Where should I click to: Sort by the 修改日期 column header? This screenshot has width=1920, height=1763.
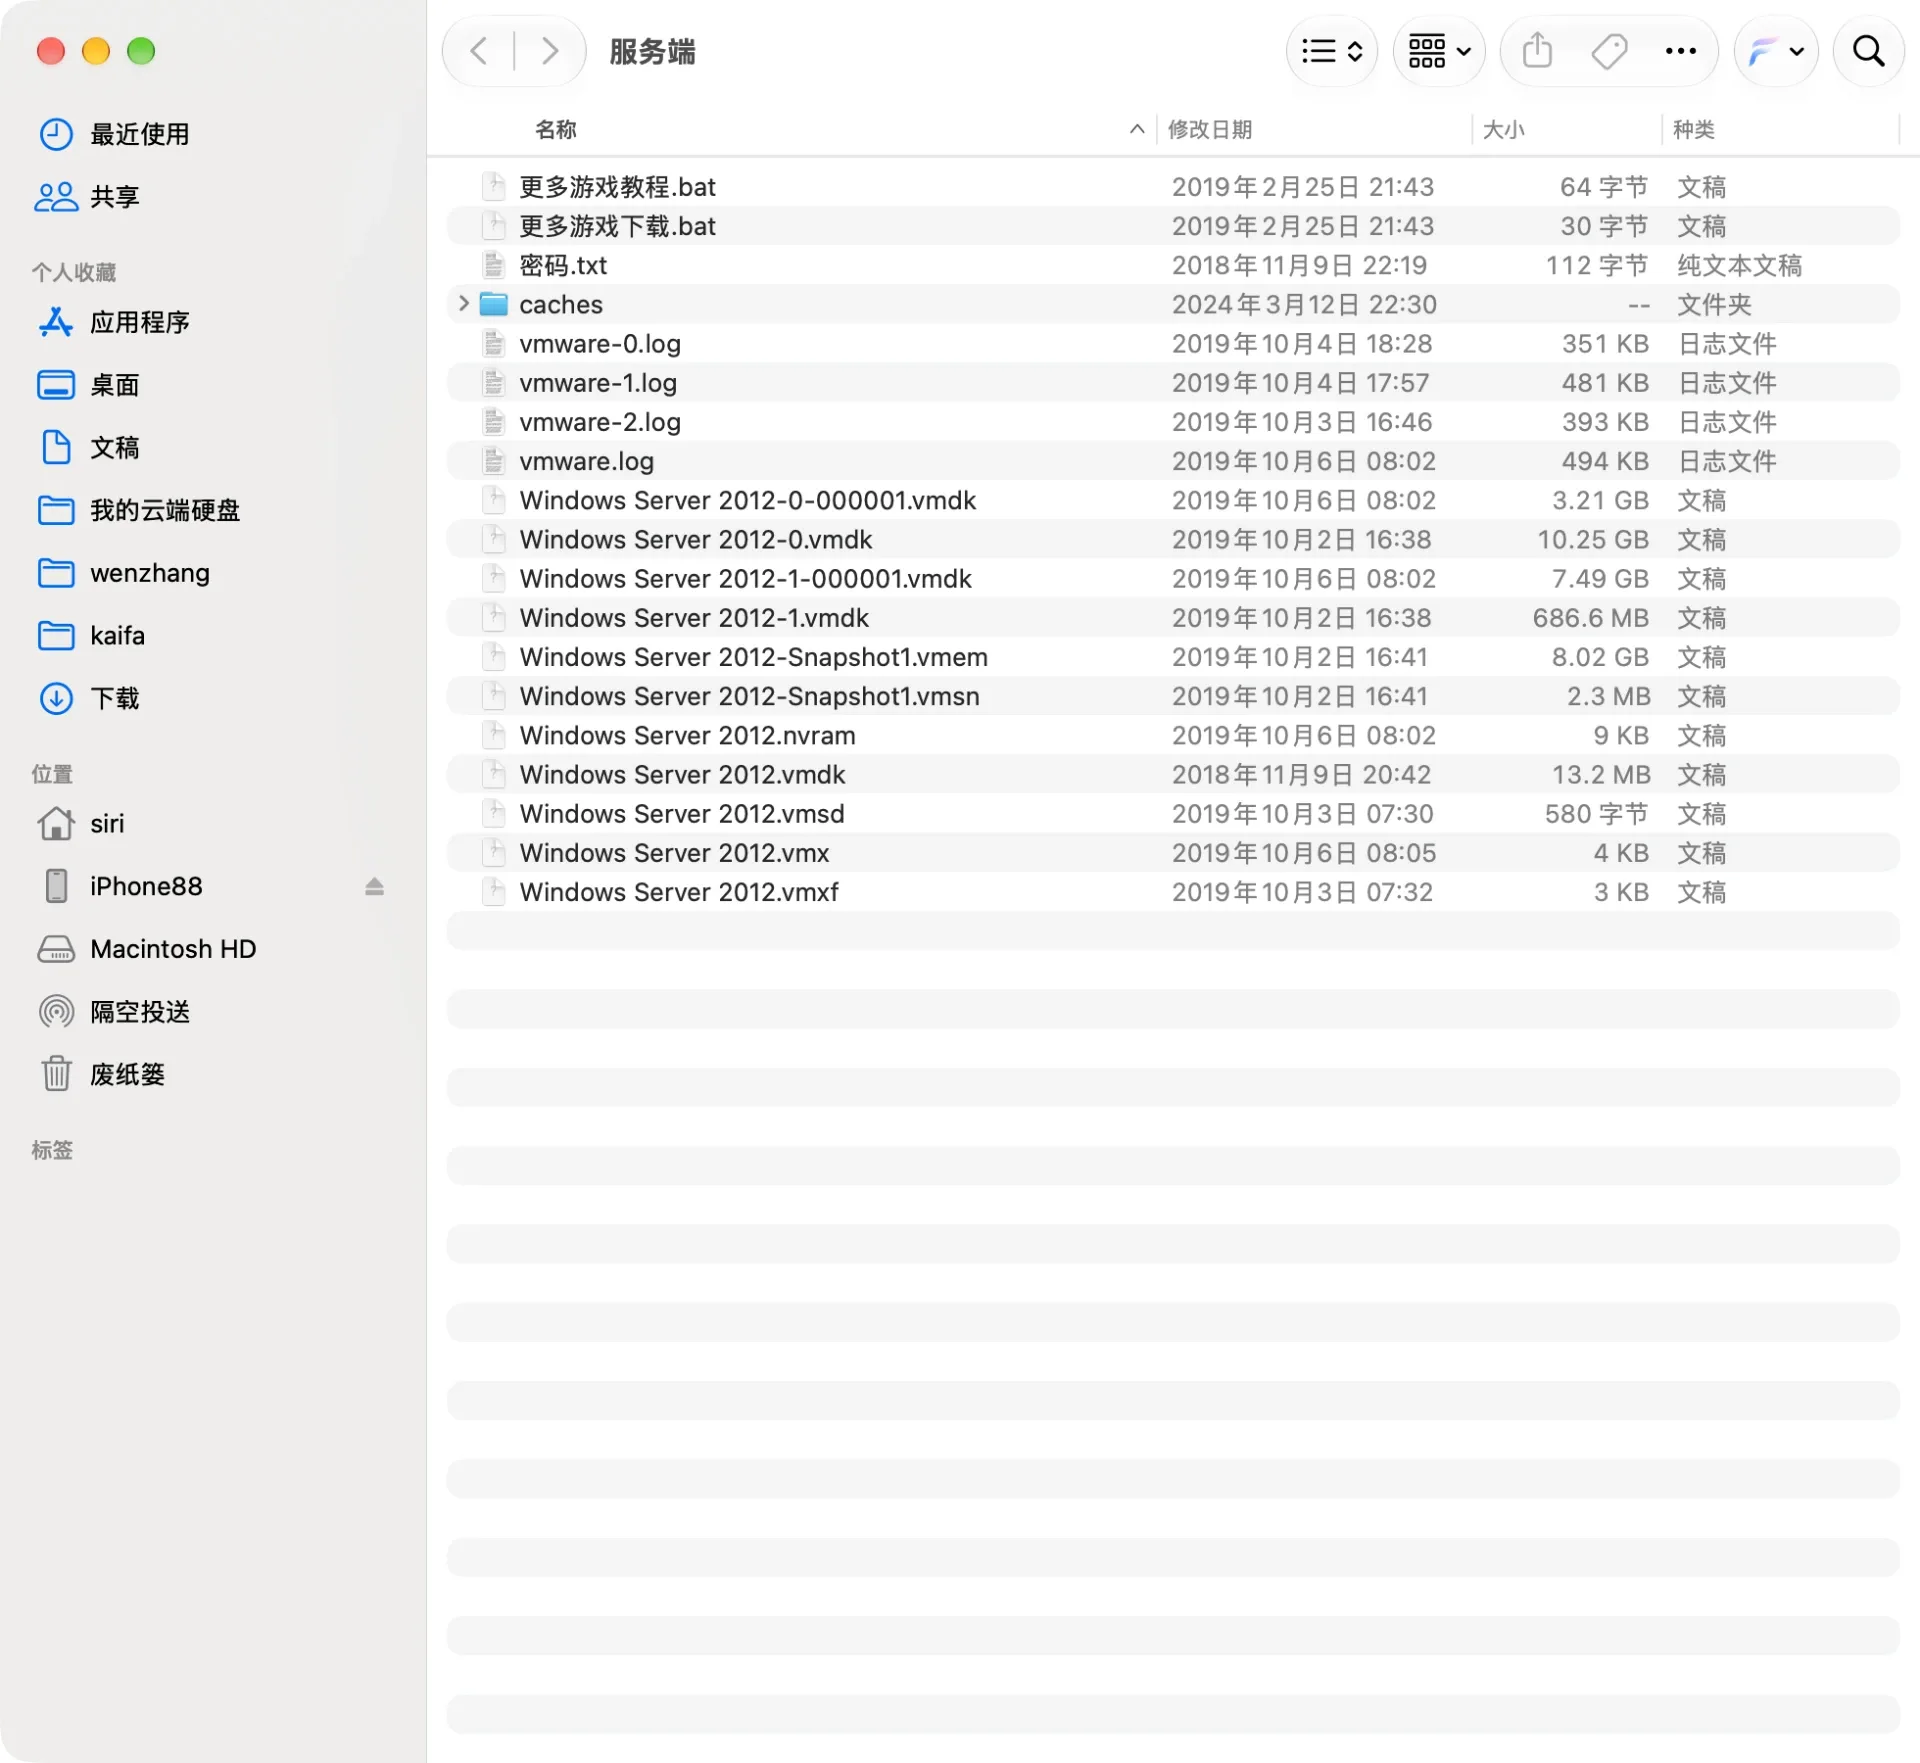[1210, 130]
